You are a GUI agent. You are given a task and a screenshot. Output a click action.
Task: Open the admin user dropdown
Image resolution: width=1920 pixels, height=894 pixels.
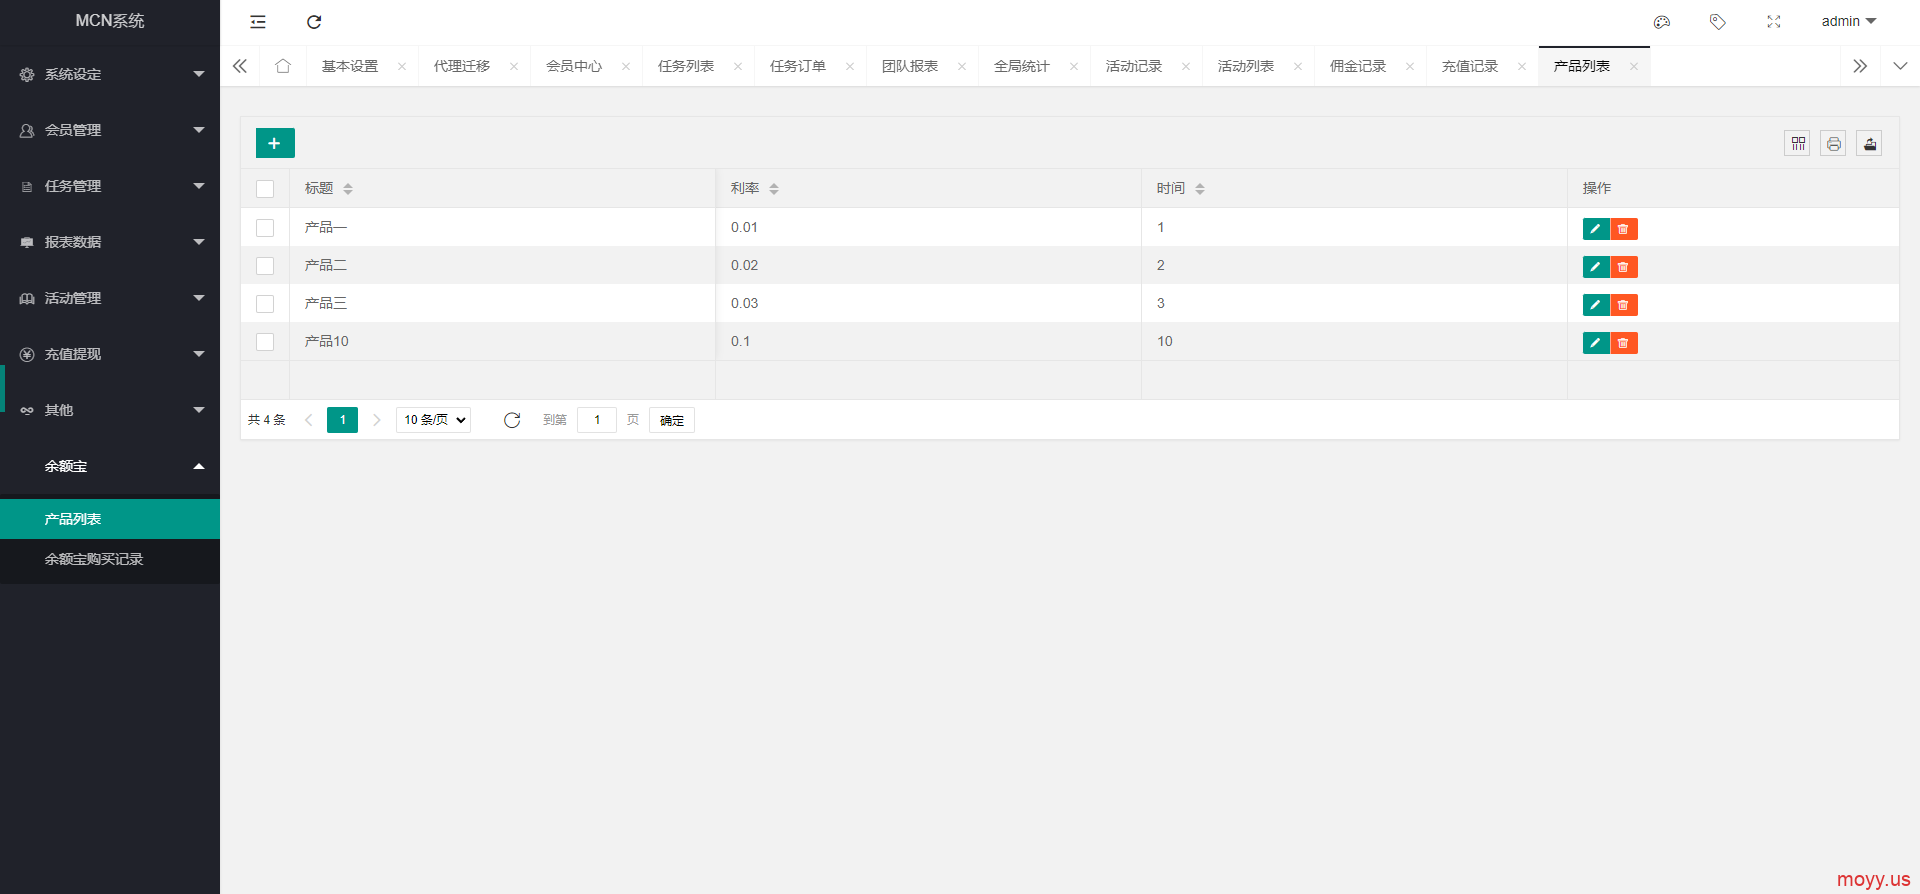pos(1848,21)
